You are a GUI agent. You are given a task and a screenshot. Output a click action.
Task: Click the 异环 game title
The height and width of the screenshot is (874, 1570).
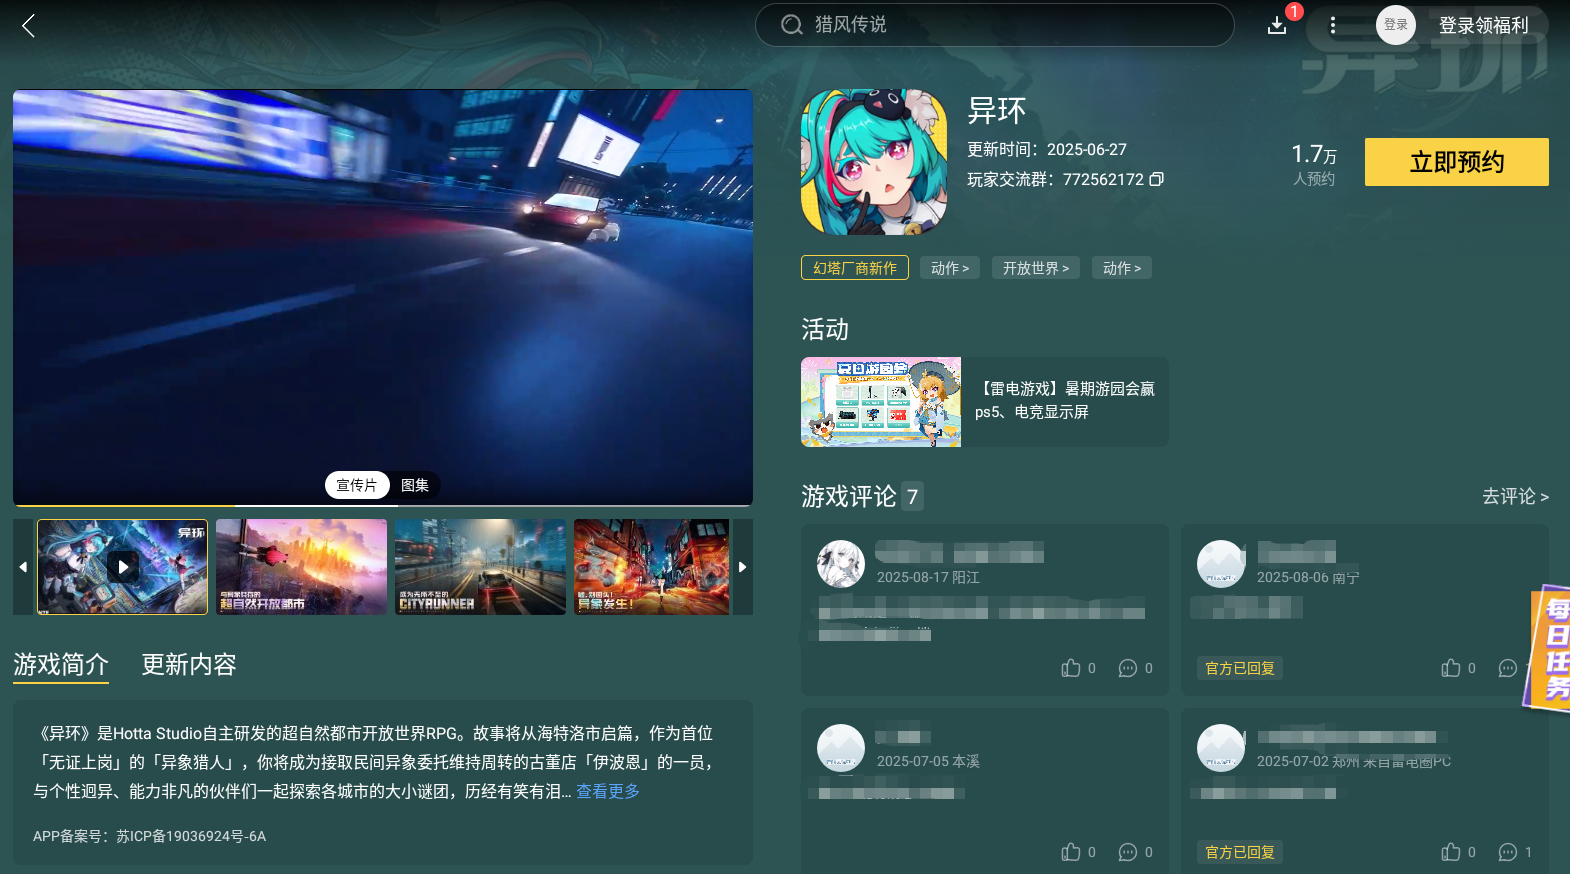coord(997,110)
